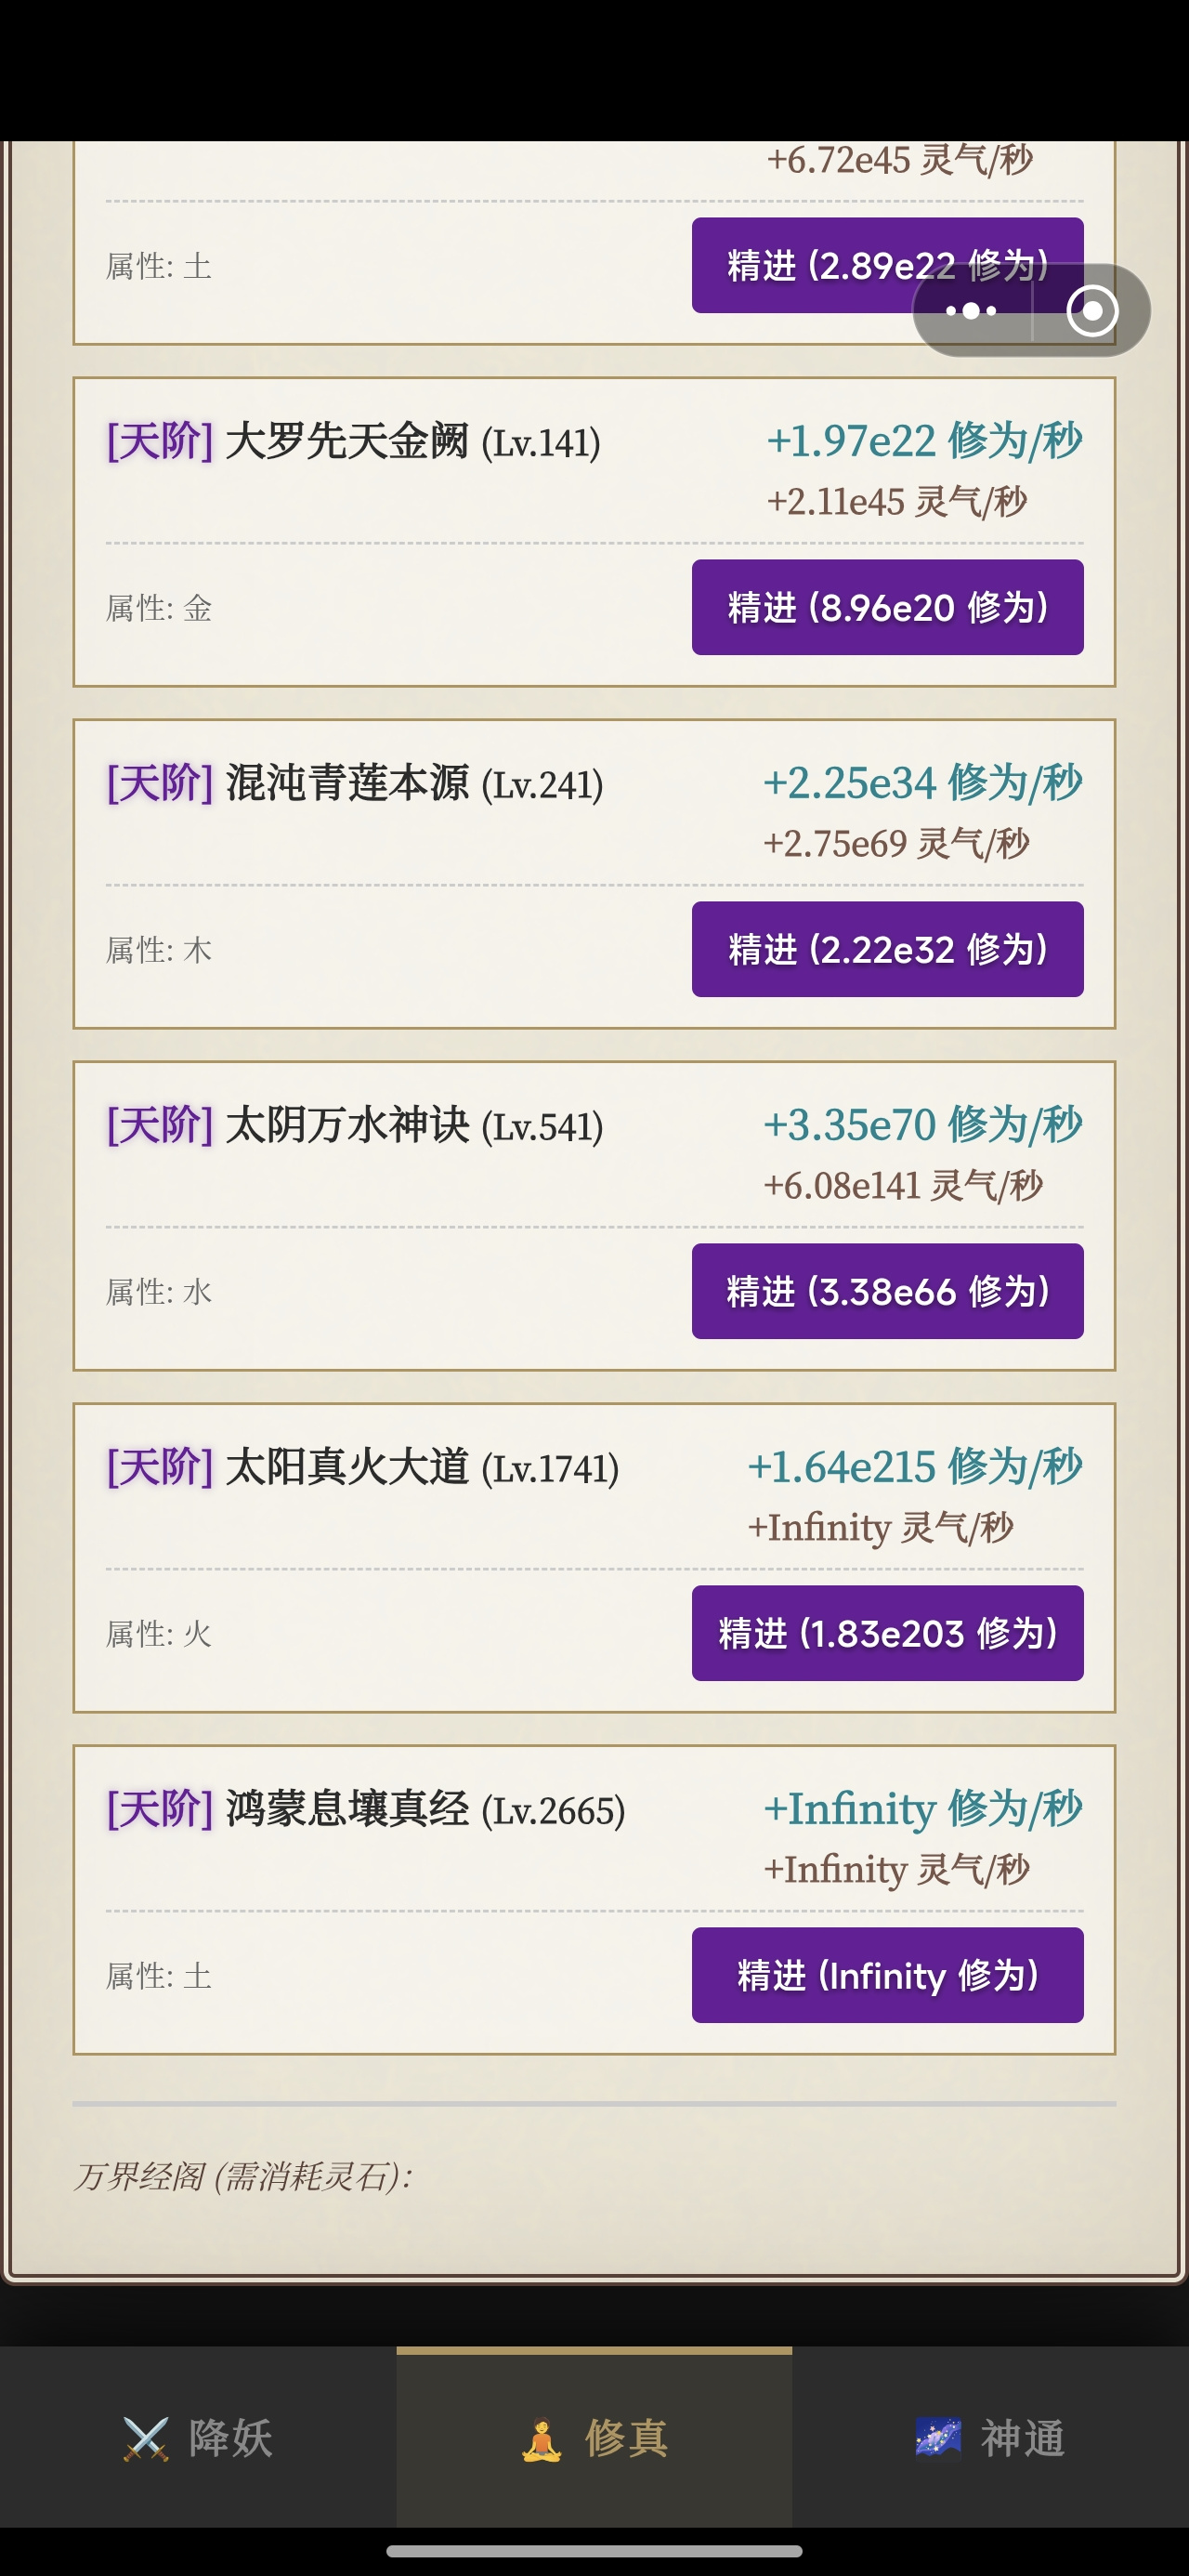Screen dimensions: 1189x2576
Task: Select the 太阴万水神诀 technique title
Action: coord(347,1125)
